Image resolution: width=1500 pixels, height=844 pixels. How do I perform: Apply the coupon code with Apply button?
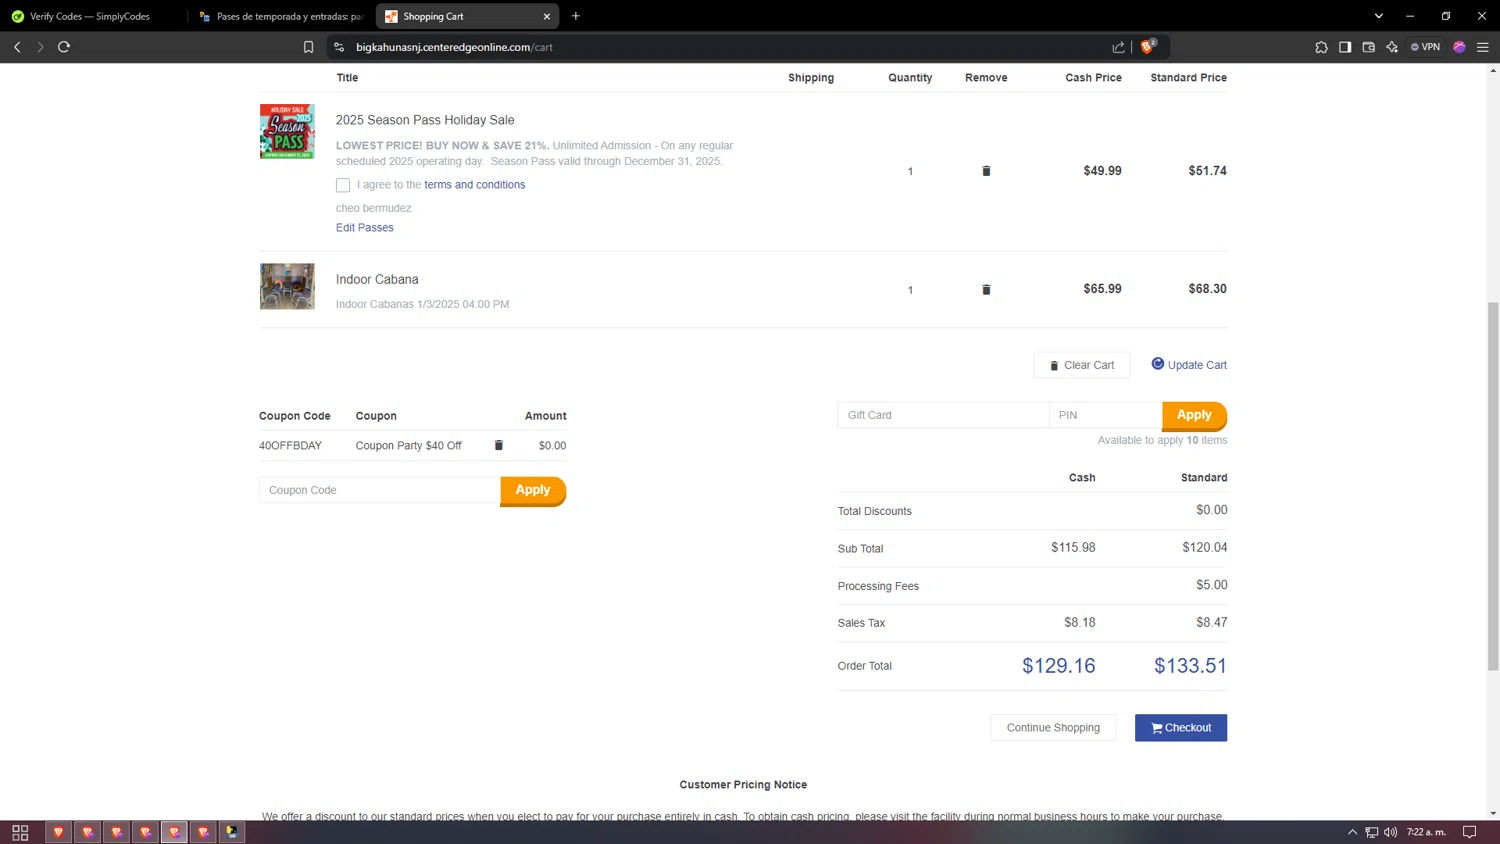tap(533, 490)
